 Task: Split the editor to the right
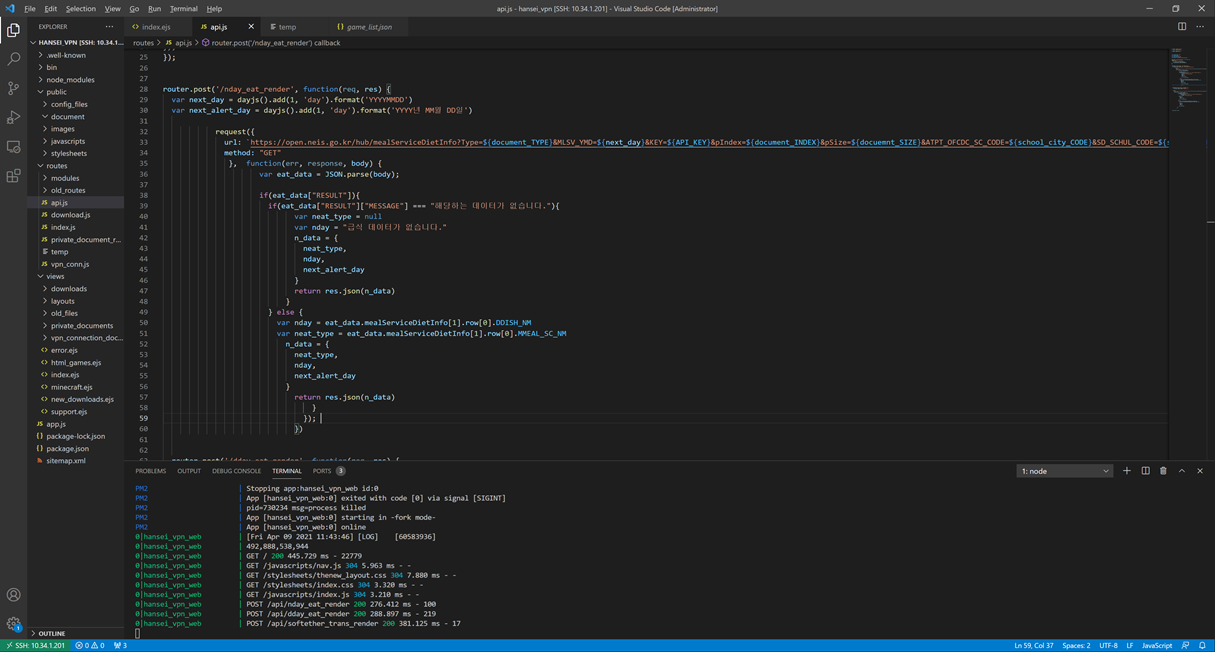pos(1182,27)
